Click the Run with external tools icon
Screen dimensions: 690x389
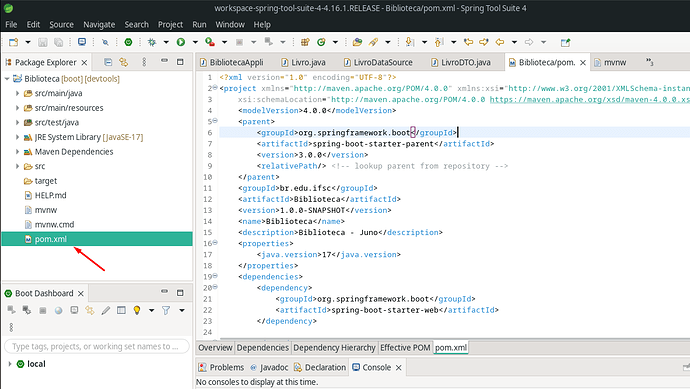pyautogui.click(x=210, y=42)
